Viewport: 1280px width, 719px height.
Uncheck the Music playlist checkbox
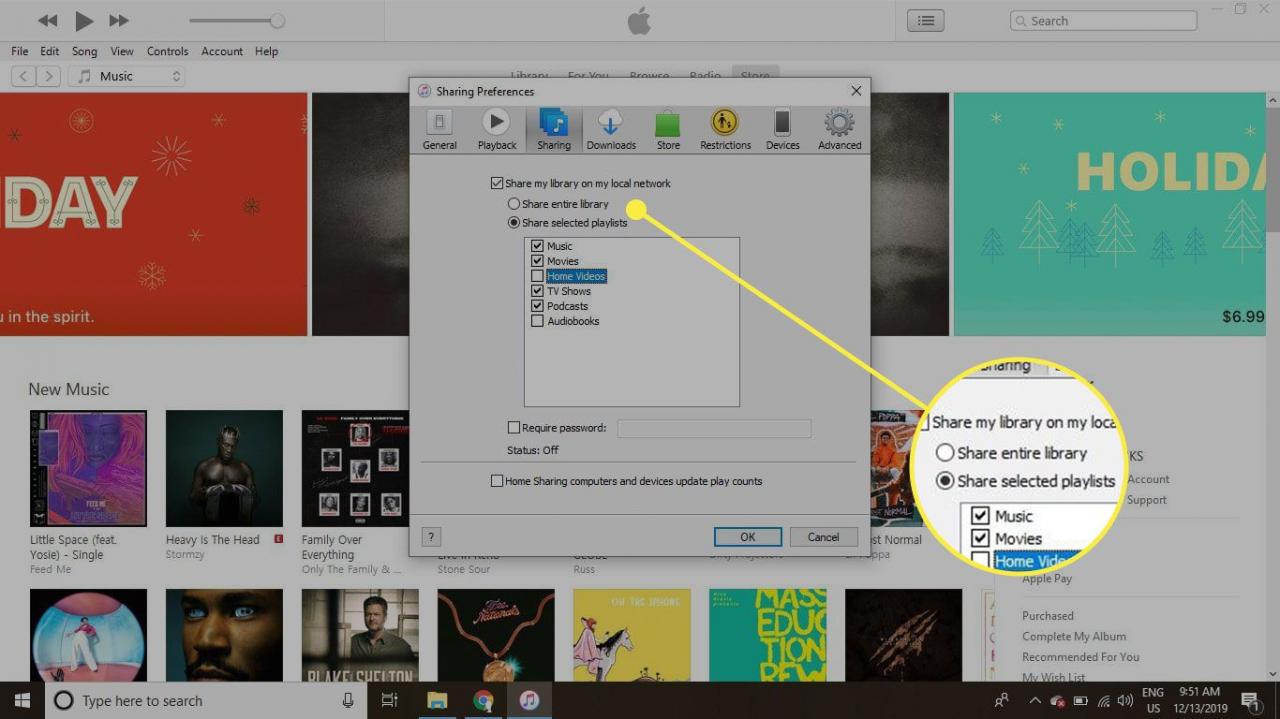(538, 246)
